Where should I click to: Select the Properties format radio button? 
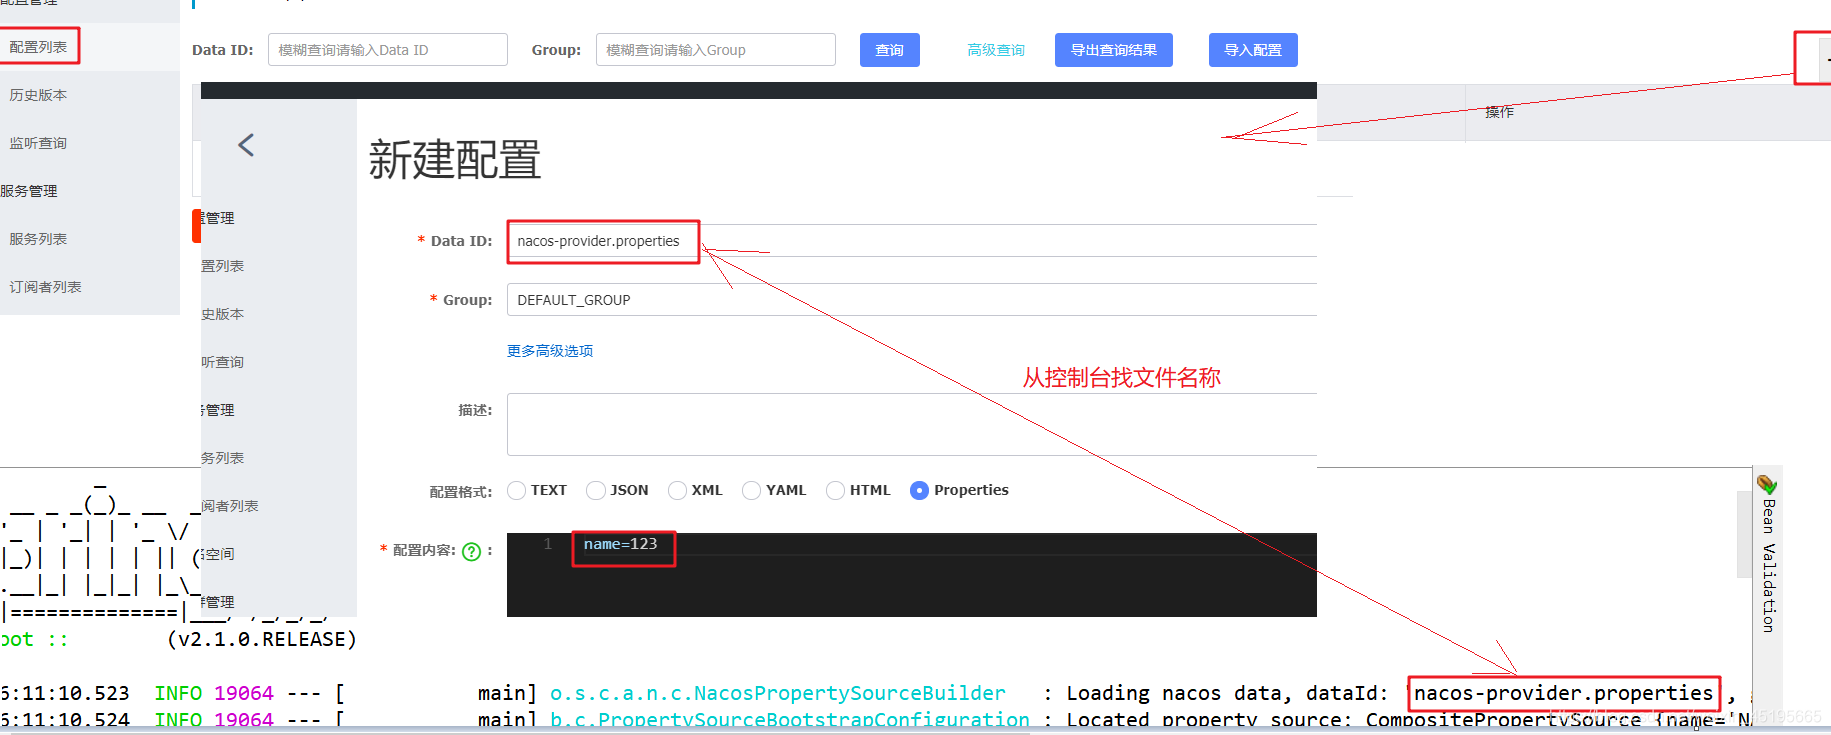(x=919, y=490)
